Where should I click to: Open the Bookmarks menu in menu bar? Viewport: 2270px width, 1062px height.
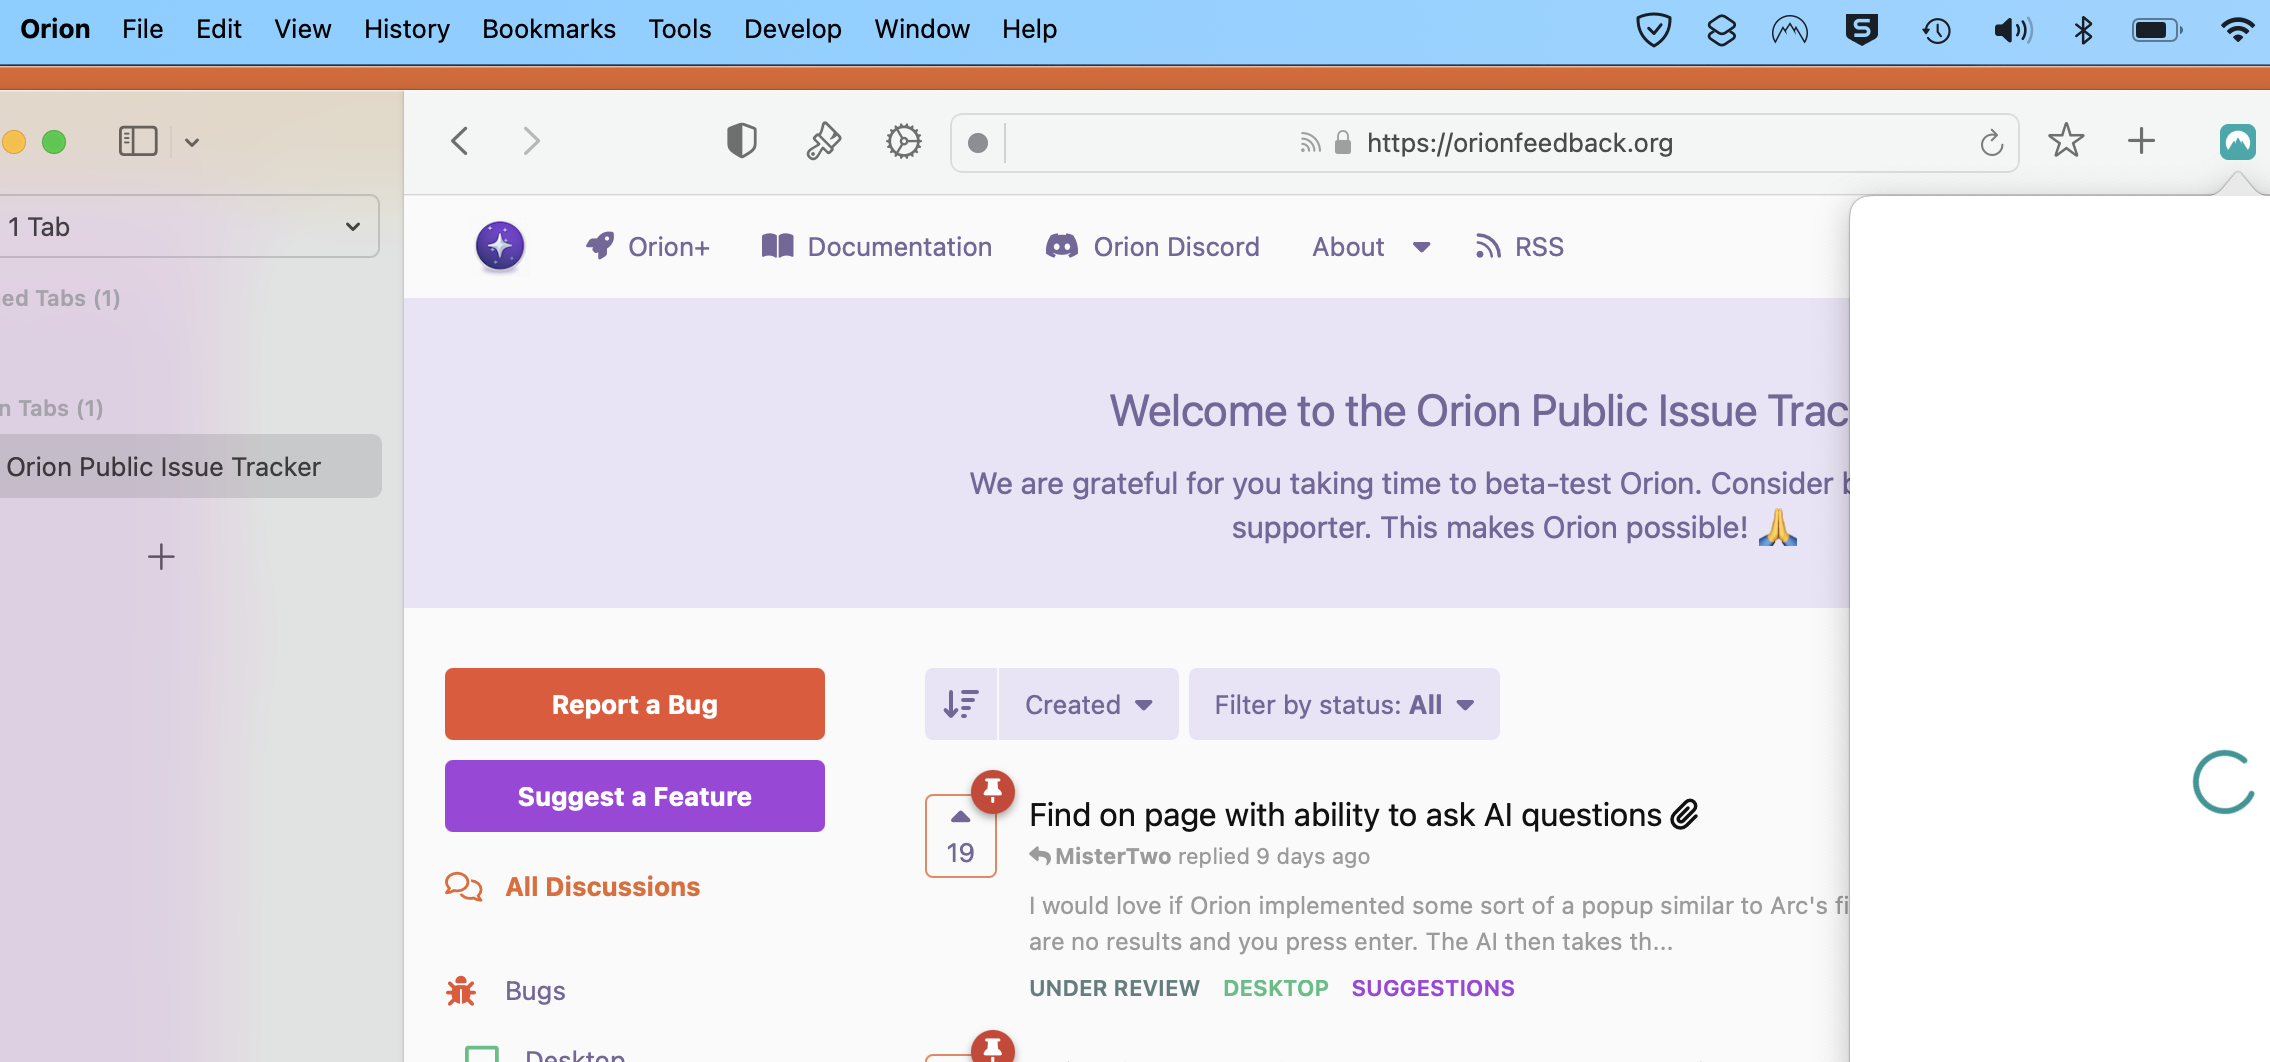click(548, 30)
